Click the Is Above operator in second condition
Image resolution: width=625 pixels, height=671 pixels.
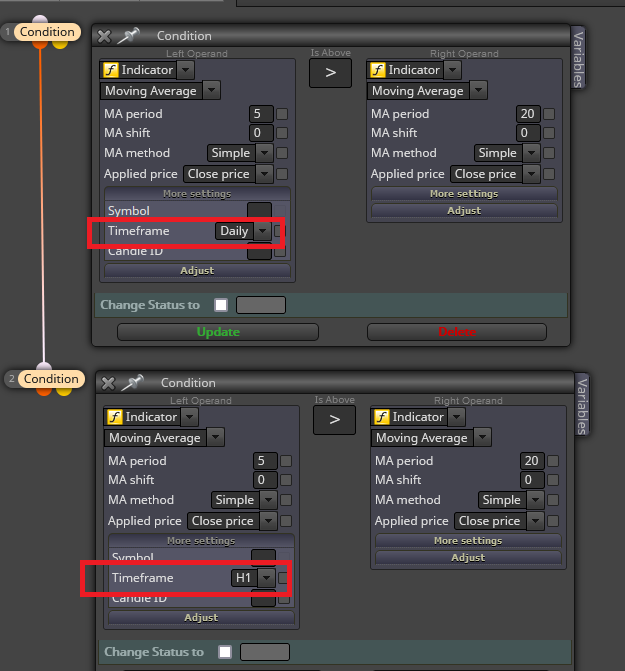pyautogui.click(x=334, y=420)
